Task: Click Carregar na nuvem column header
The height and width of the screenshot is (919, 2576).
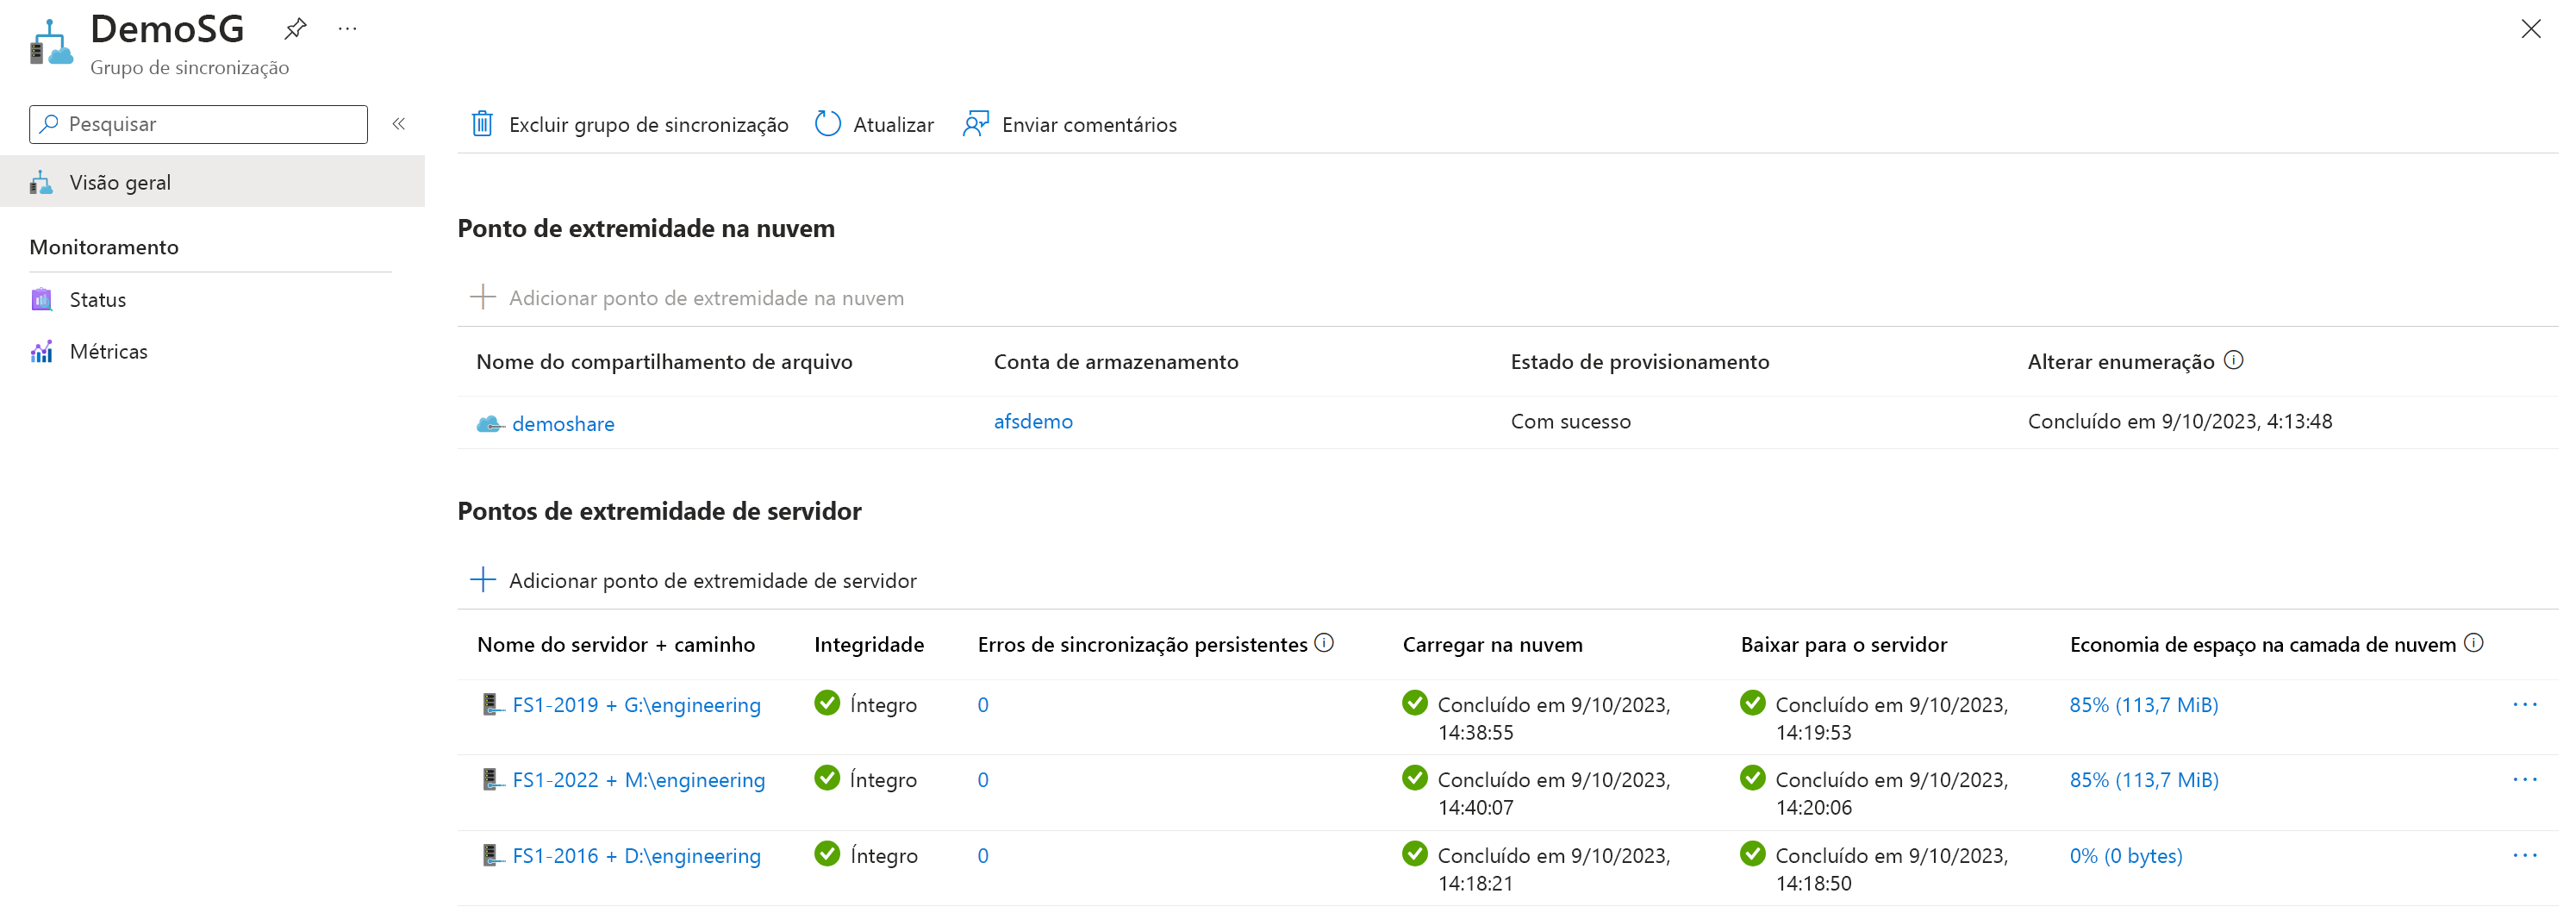Action: [x=1492, y=644]
